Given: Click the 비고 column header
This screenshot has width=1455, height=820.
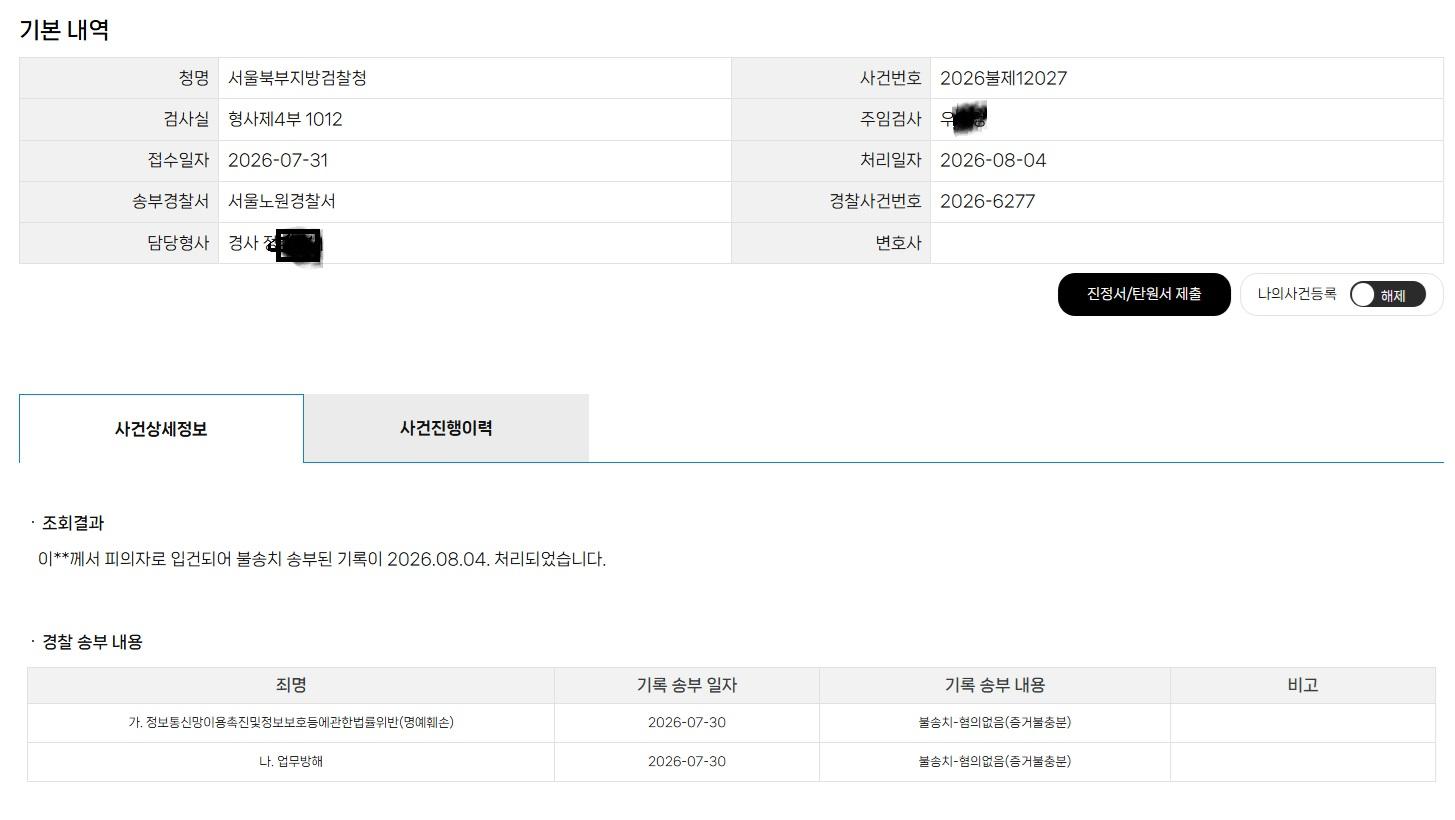Looking at the screenshot, I should point(1303,685).
